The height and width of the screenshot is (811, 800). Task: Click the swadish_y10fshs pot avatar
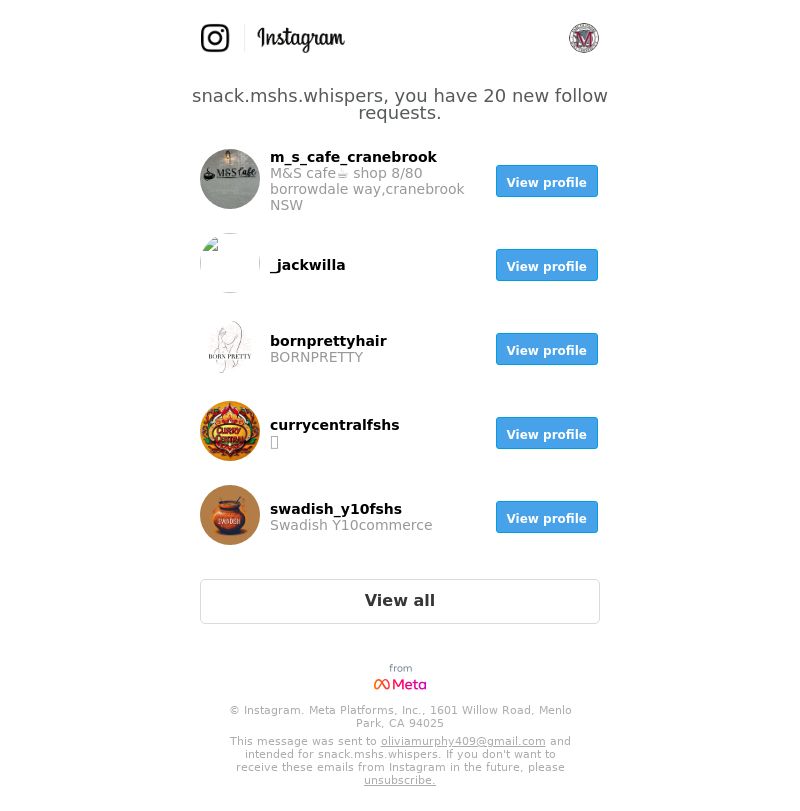click(230, 515)
